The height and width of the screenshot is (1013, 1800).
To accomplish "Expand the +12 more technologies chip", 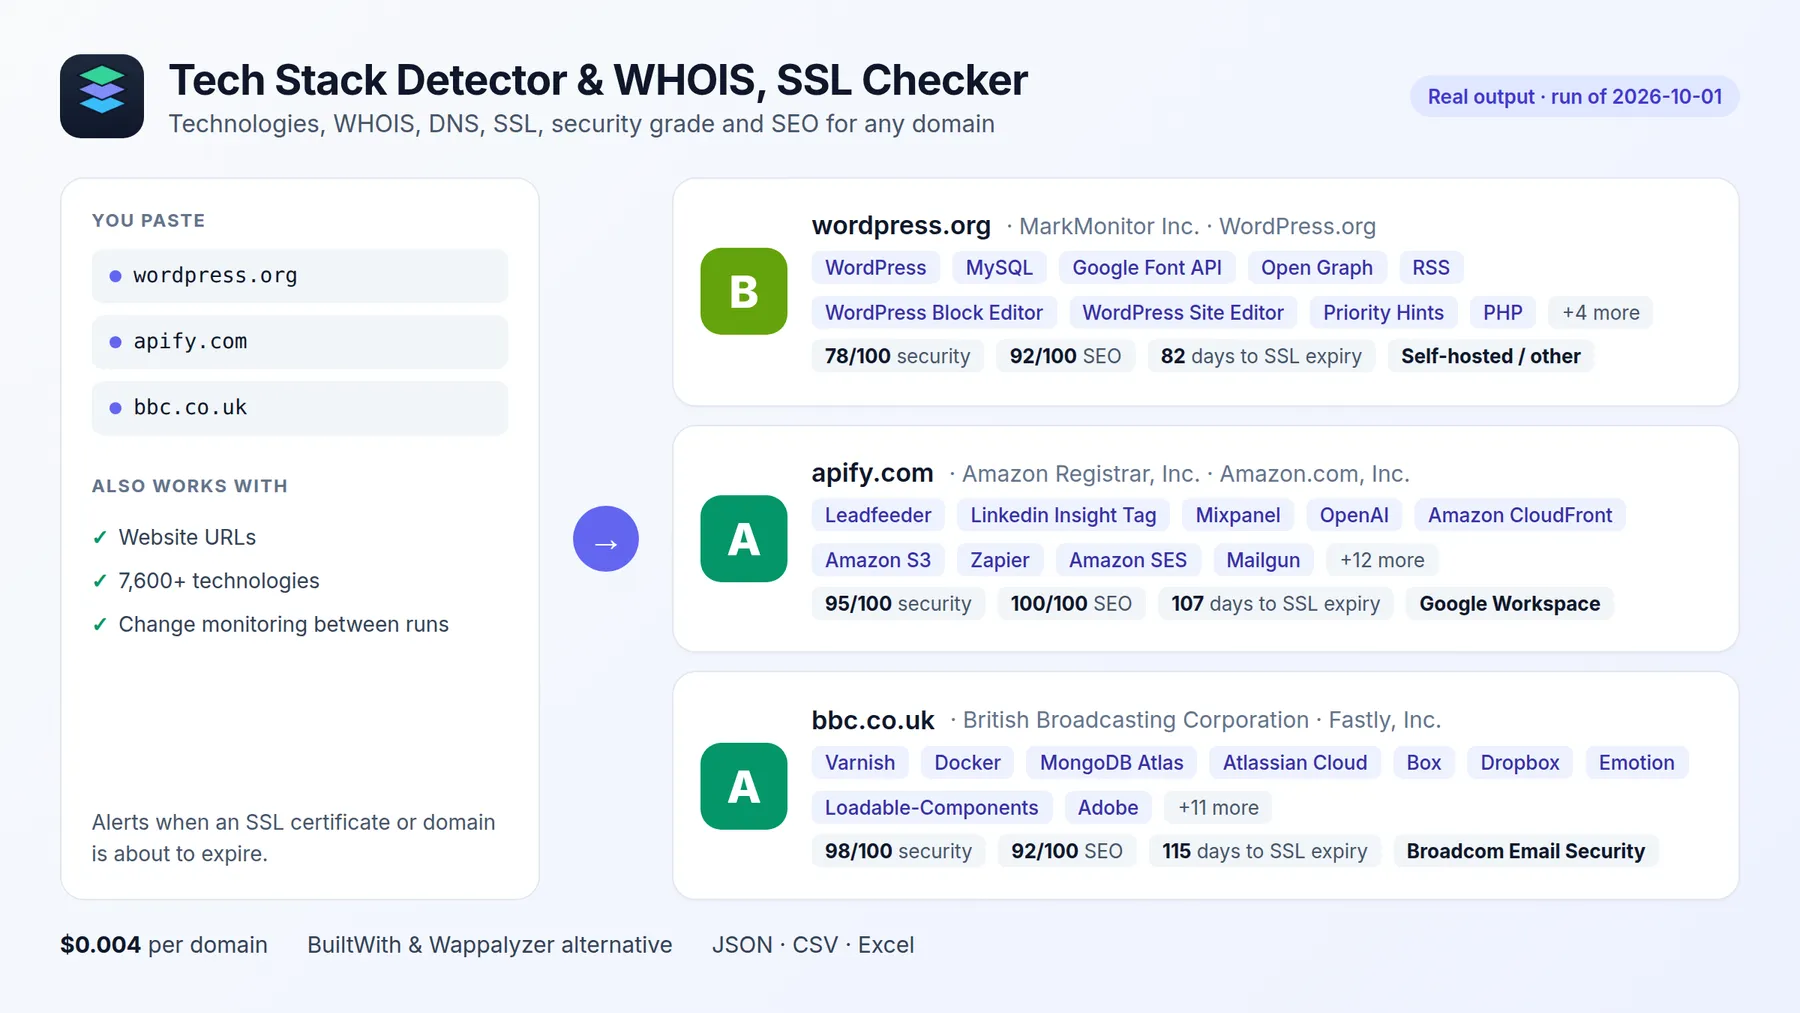I will pos(1382,560).
